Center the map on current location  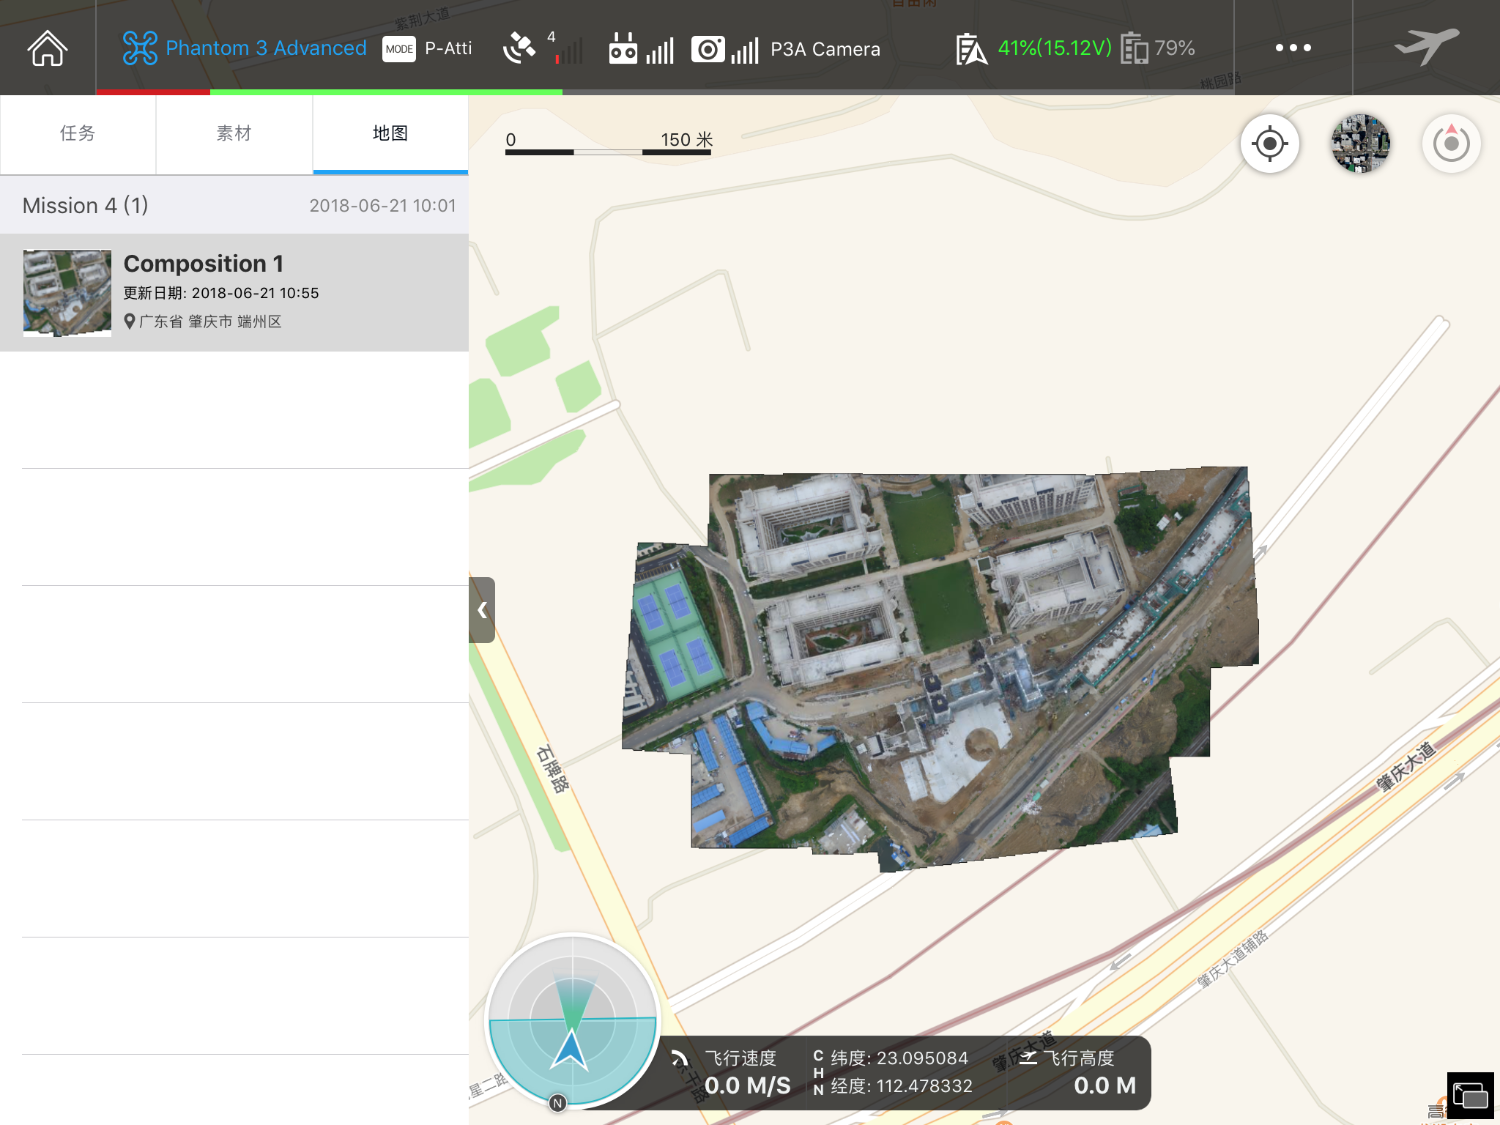point(1270,144)
